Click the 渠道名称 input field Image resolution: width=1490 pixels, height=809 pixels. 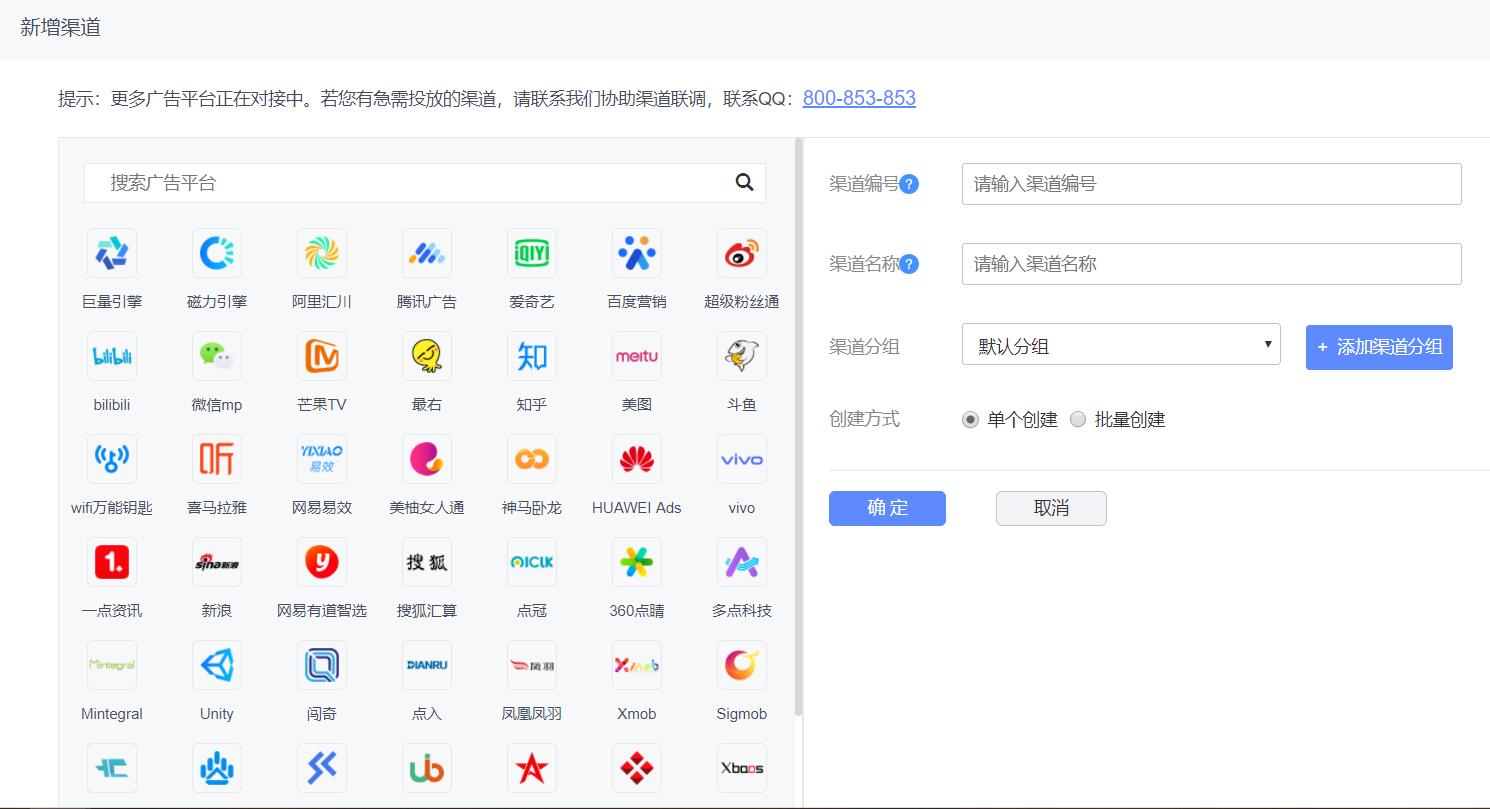(1212, 264)
